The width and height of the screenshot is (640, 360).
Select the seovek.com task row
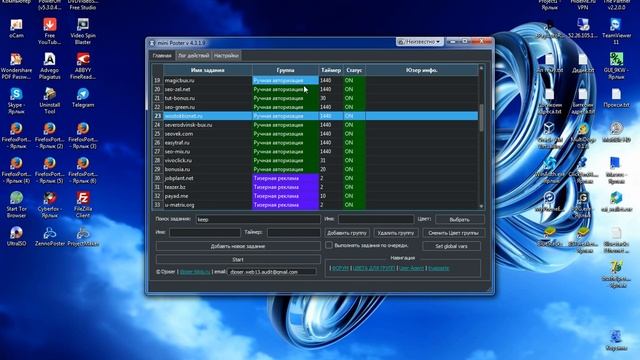click(320, 133)
